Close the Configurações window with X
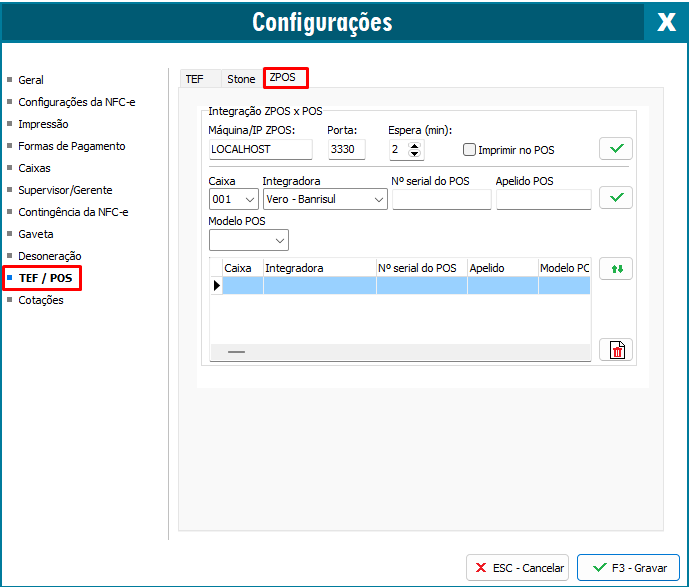The height and width of the screenshot is (587, 689). pos(665,22)
